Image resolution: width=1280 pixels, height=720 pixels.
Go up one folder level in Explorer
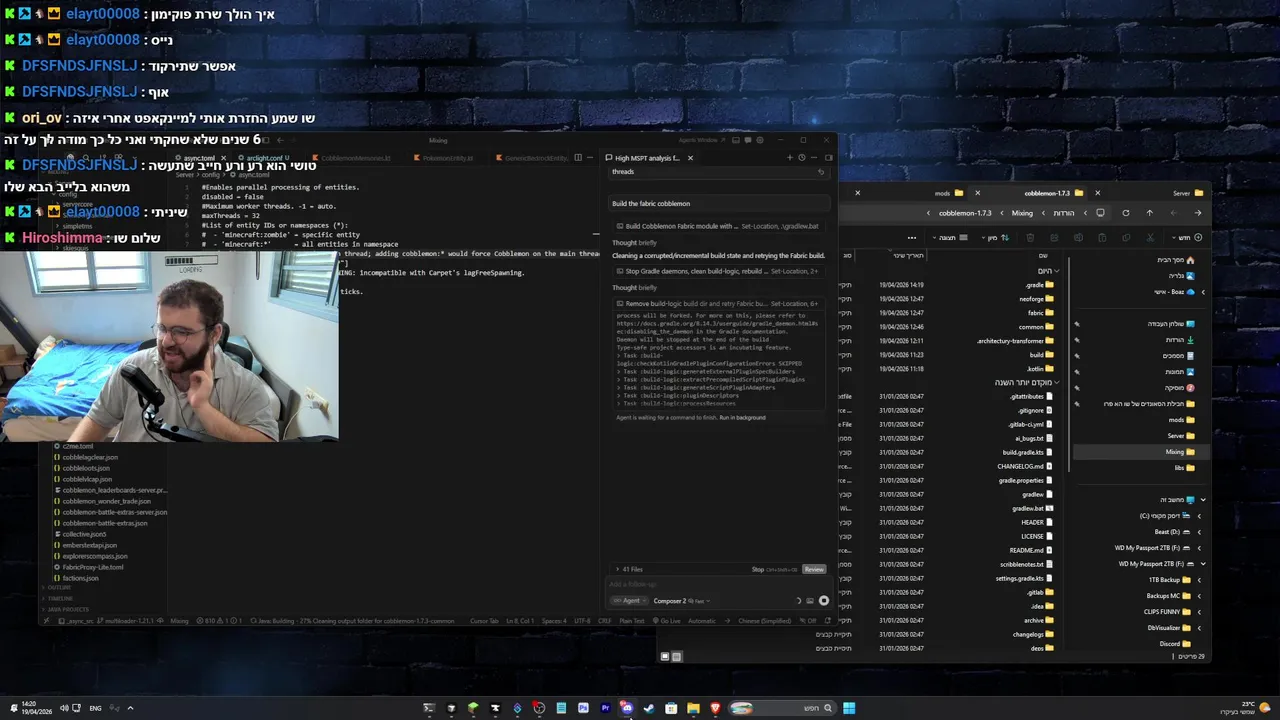point(1149,213)
